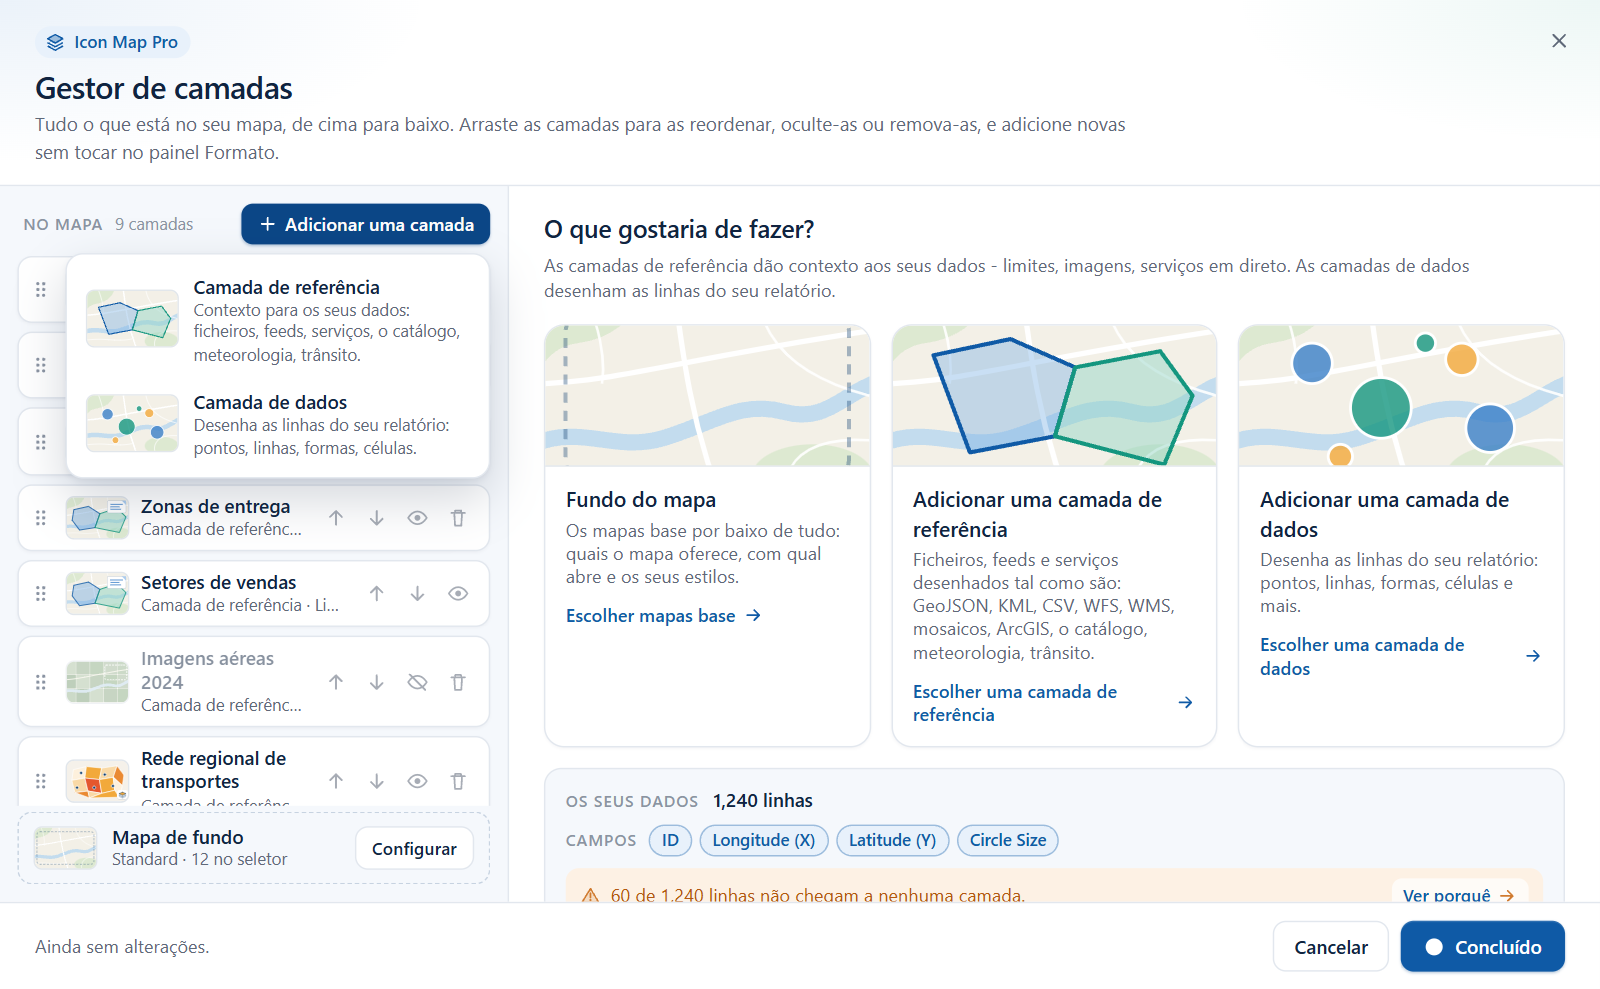Move Setores de vendas layer down

coord(418,593)
